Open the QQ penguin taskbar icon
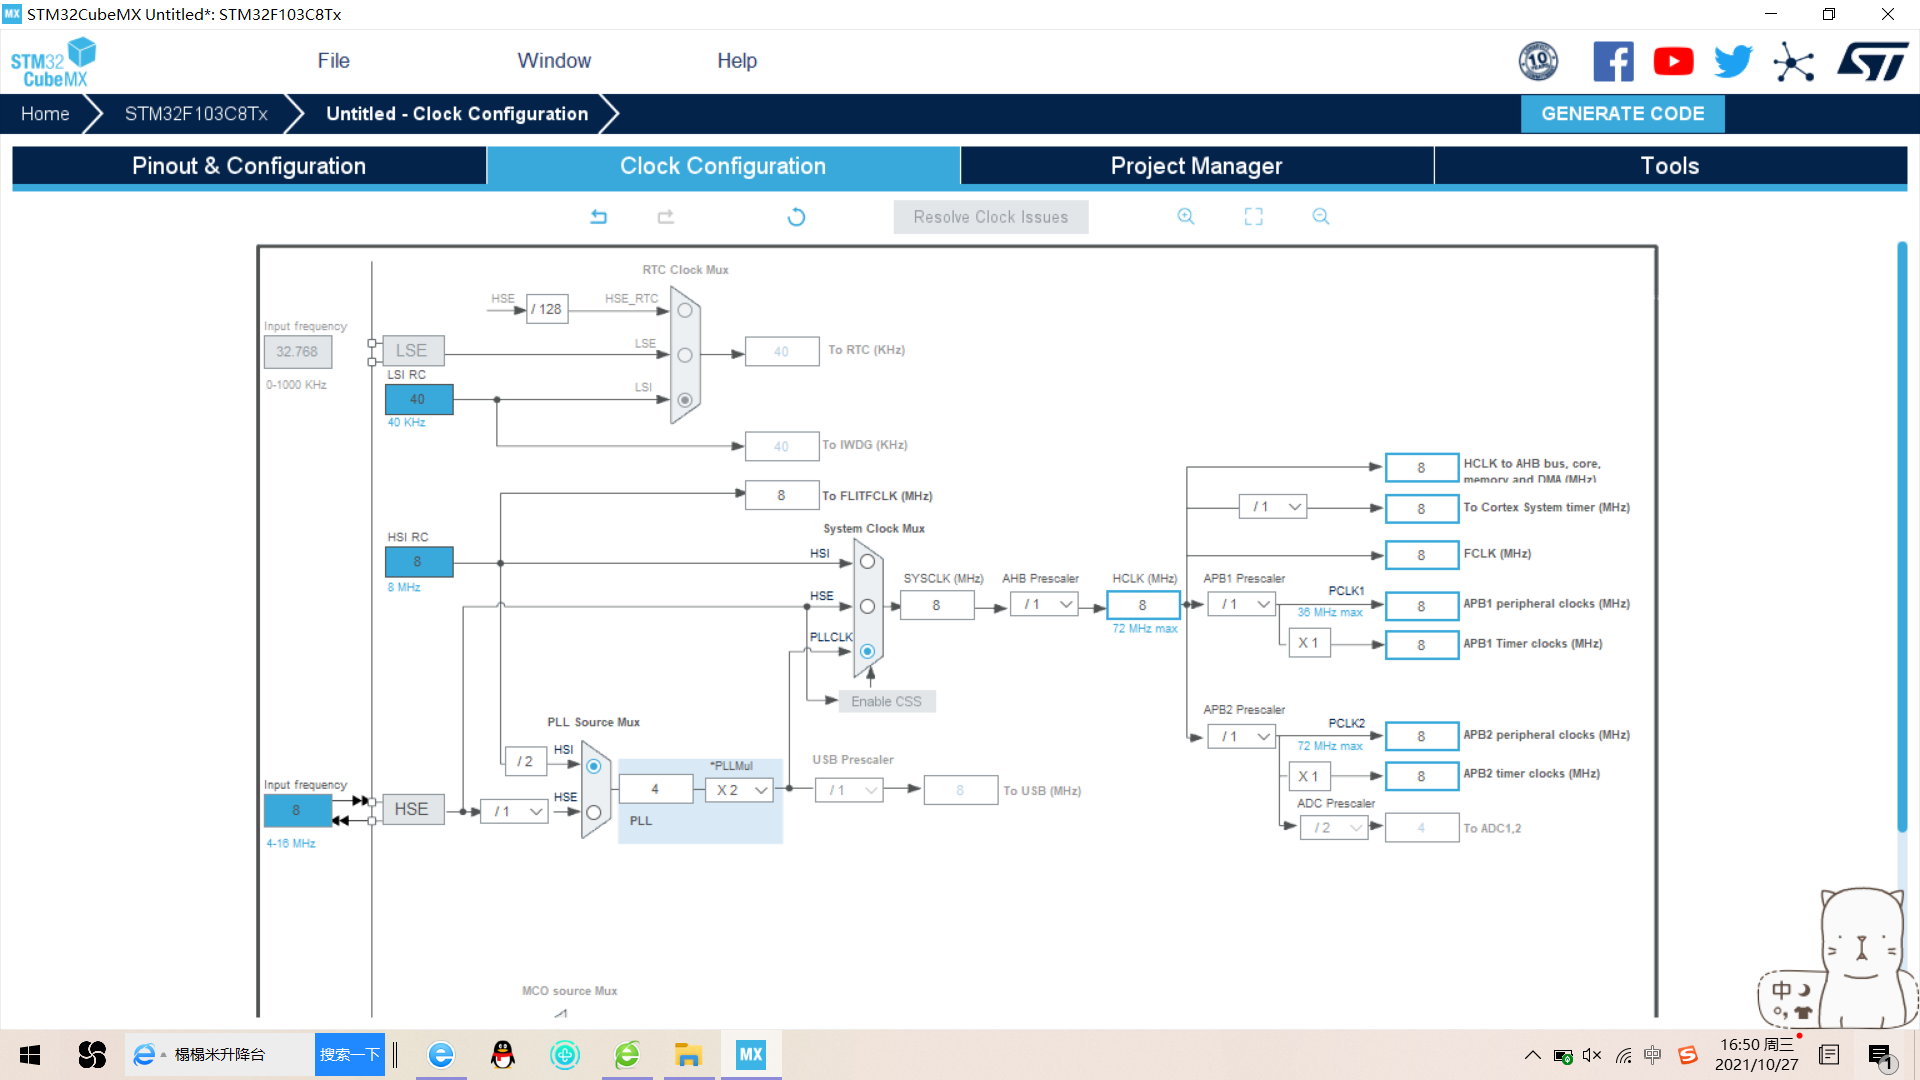1920x1080 pixels. point(503,1055)
